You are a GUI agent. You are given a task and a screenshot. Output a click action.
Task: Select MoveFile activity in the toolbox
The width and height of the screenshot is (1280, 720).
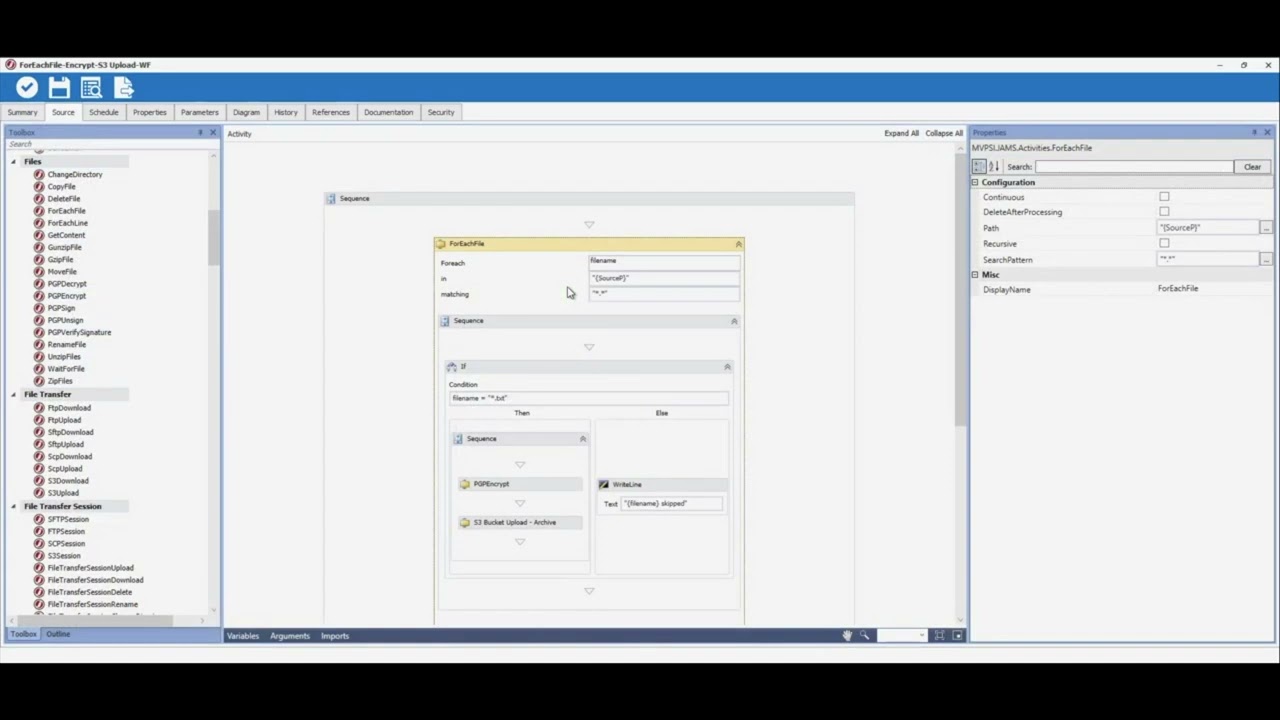click(x=62, y=271)
